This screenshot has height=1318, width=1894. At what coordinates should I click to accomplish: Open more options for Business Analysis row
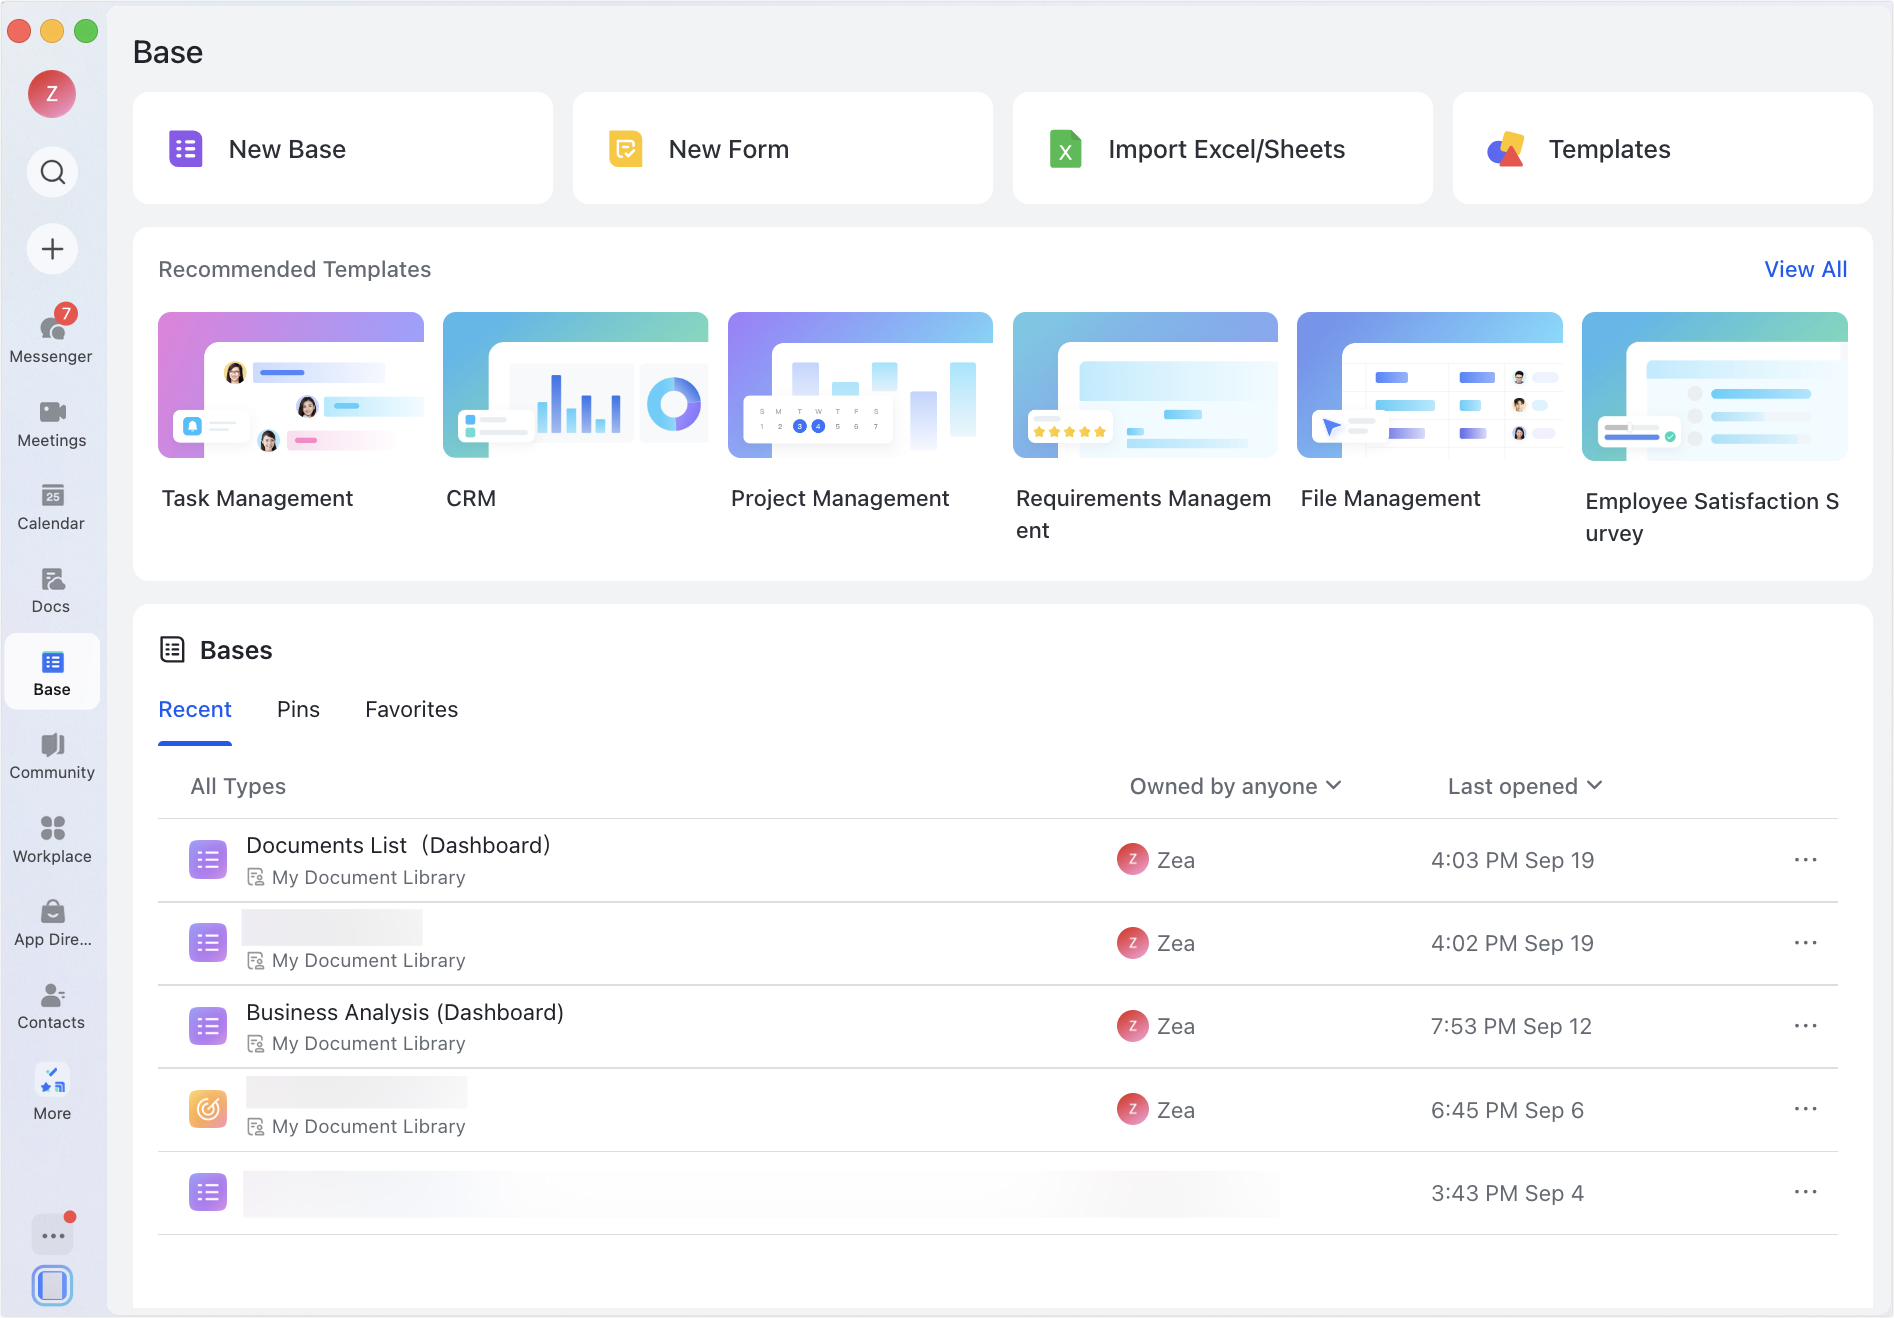[1805, 1026]
